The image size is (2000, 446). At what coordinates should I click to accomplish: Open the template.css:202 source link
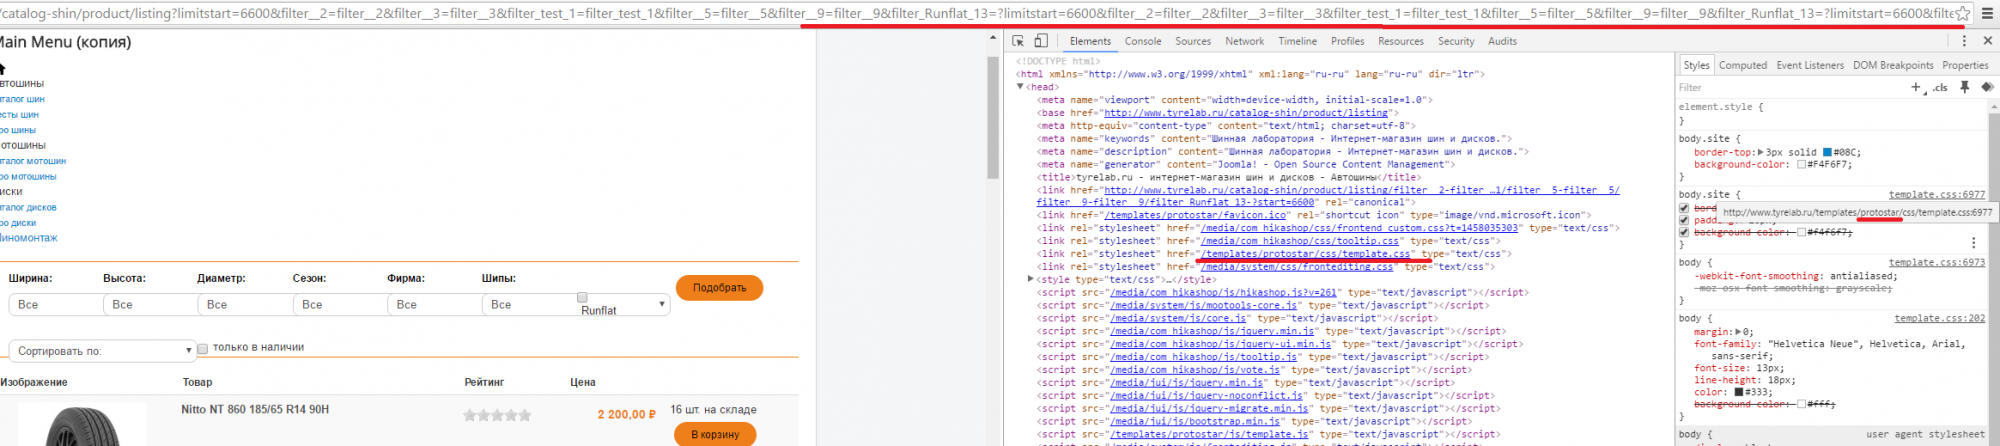pos(1939,319)
